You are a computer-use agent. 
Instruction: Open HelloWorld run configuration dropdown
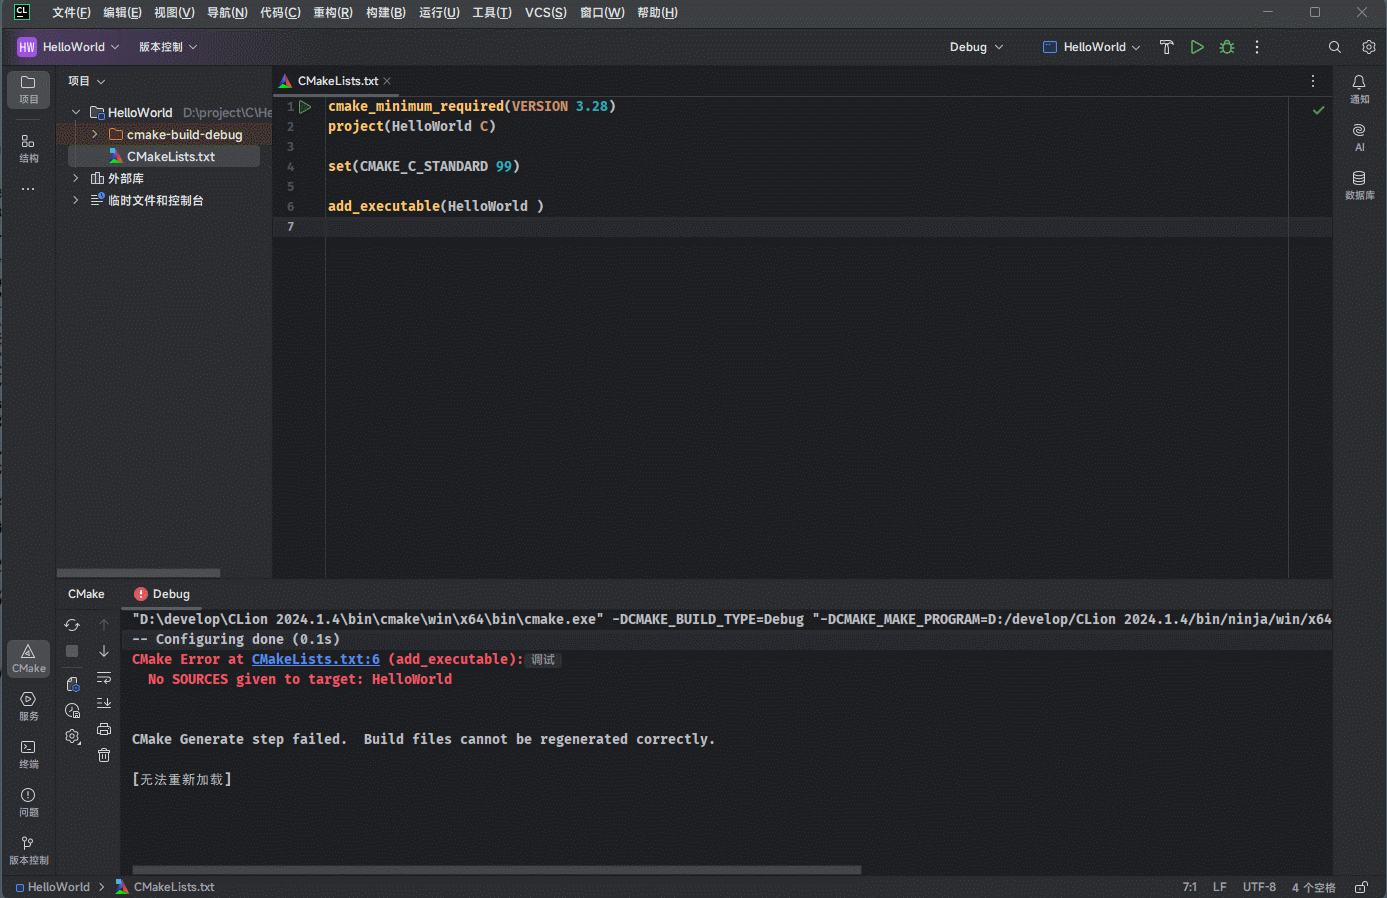1091,47
